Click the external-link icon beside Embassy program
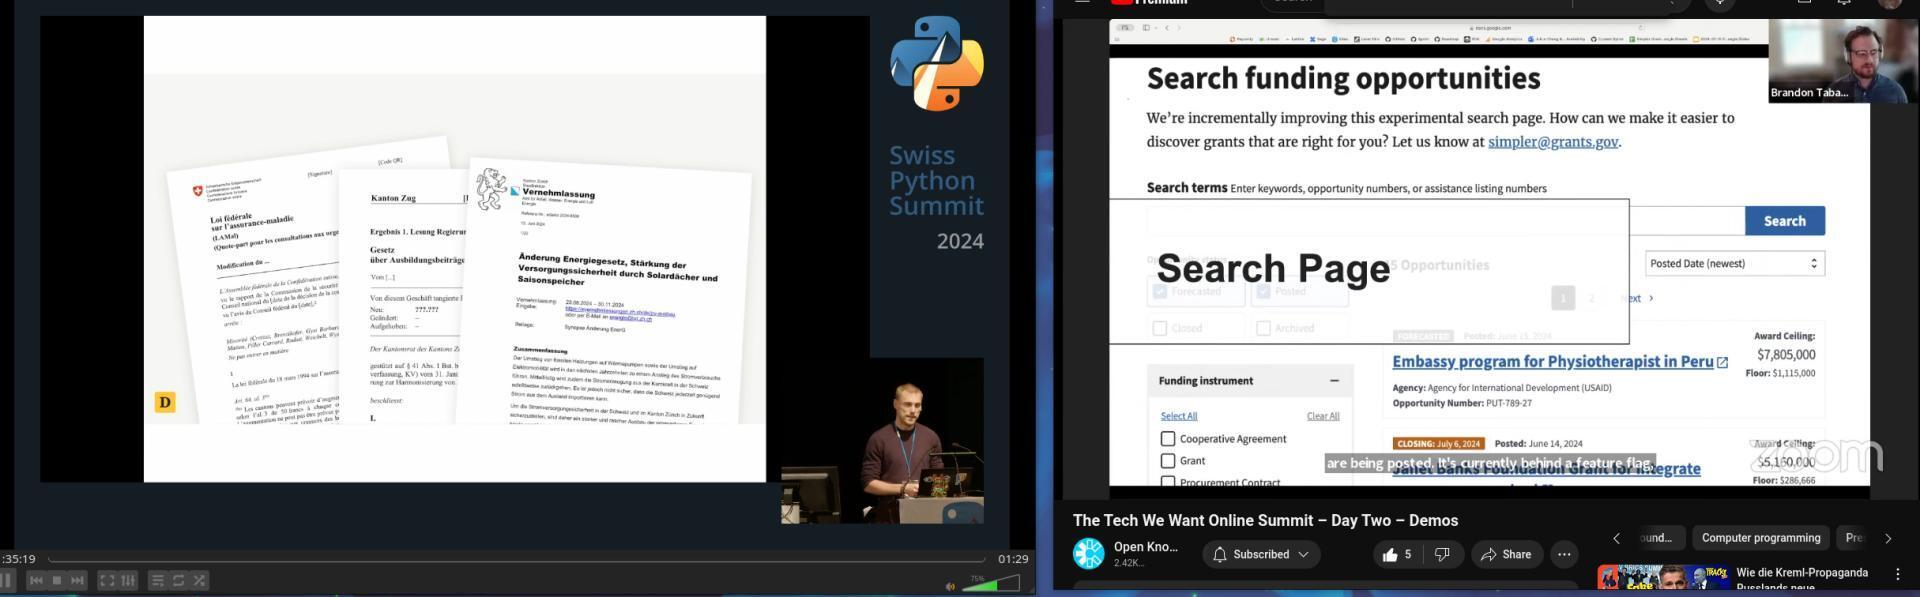 [x=1722, y=362]
